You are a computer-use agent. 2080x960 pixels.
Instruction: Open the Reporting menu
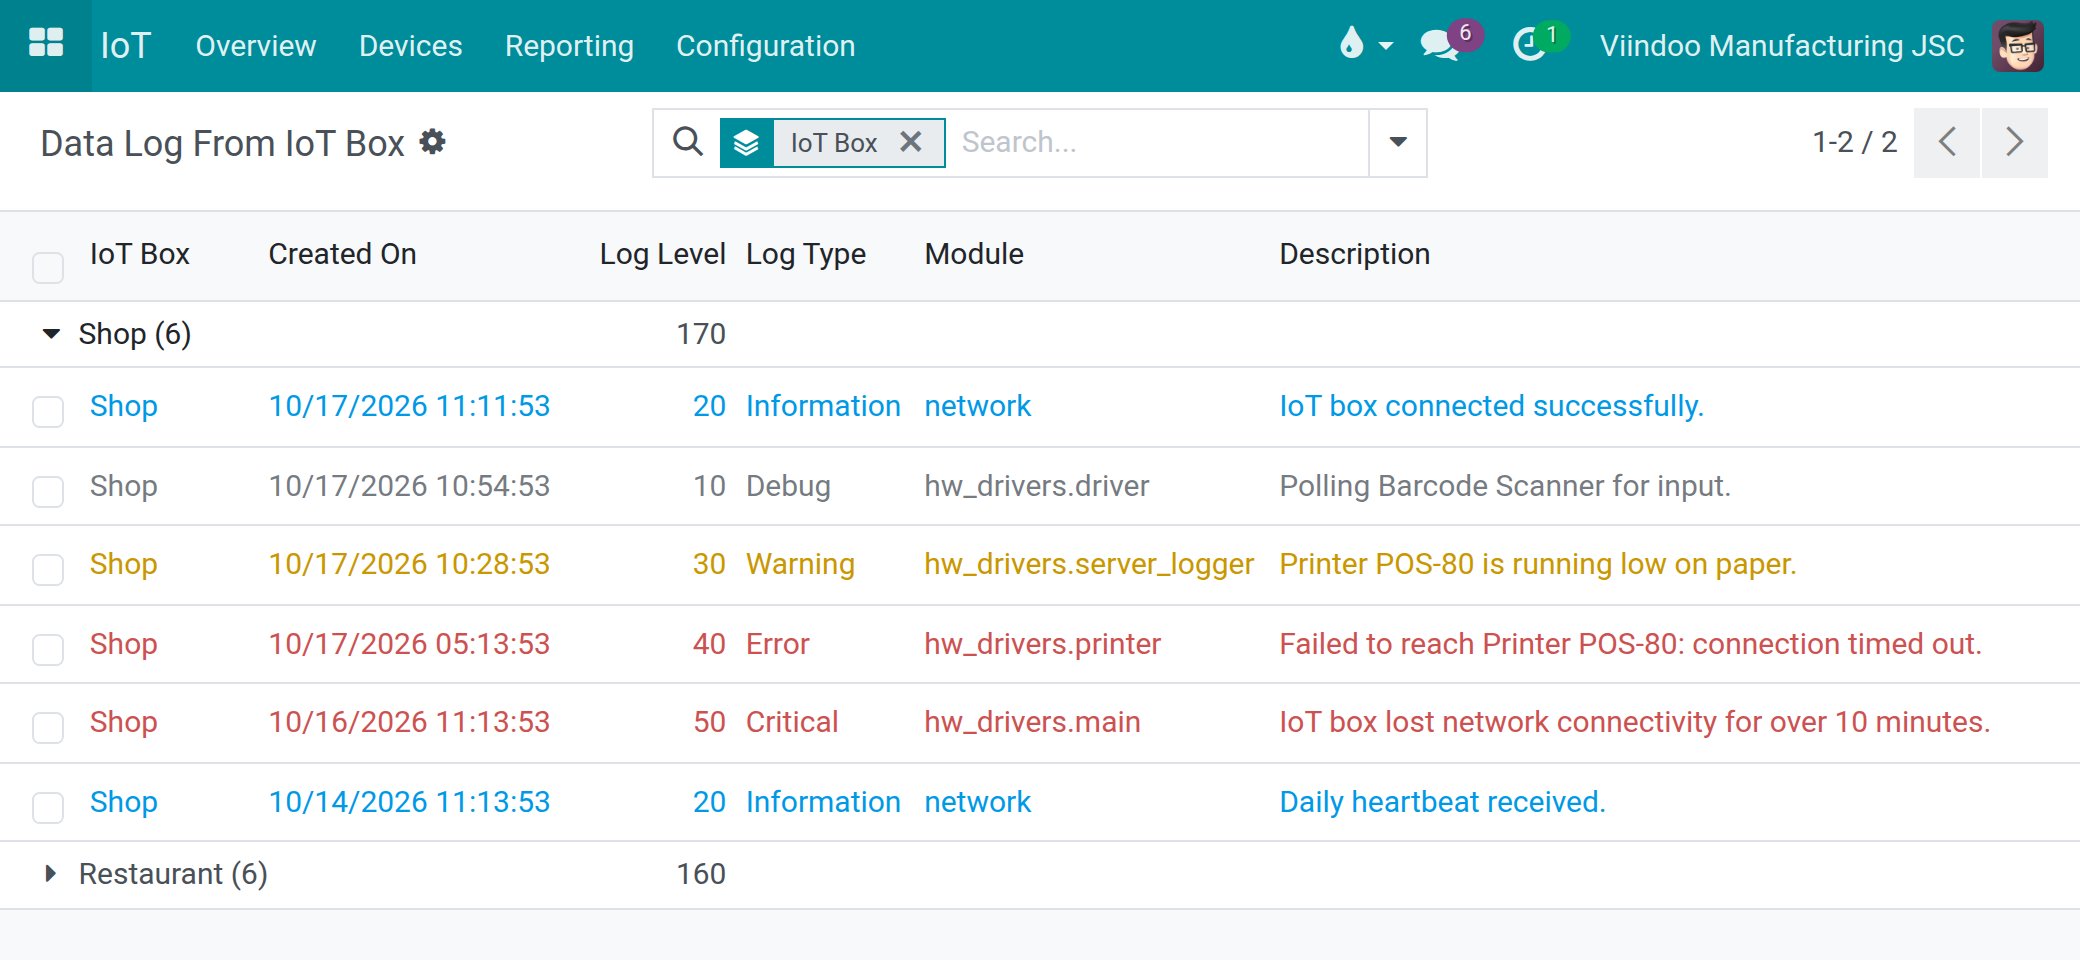pyautogui.click(x=569, y=46)
